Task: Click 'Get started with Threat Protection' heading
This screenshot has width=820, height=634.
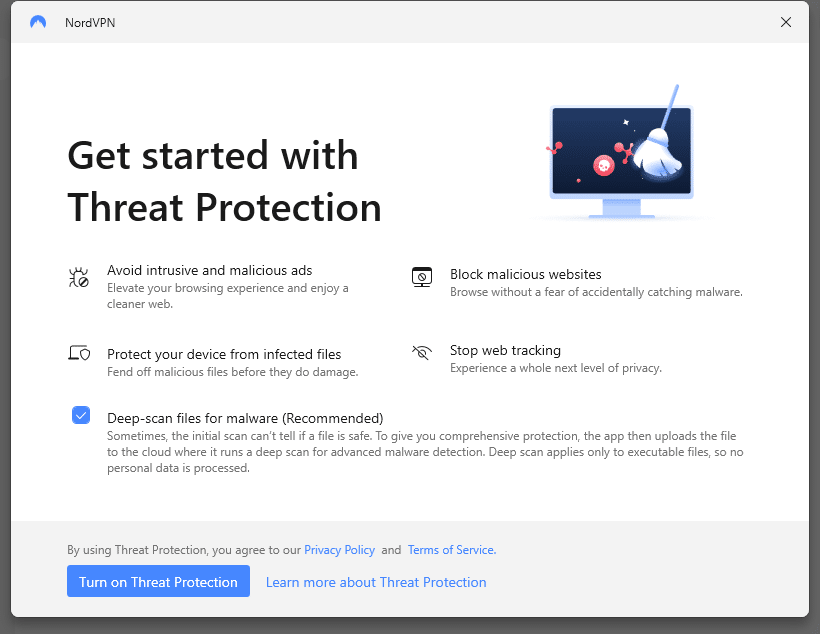Action: (225, 181)
